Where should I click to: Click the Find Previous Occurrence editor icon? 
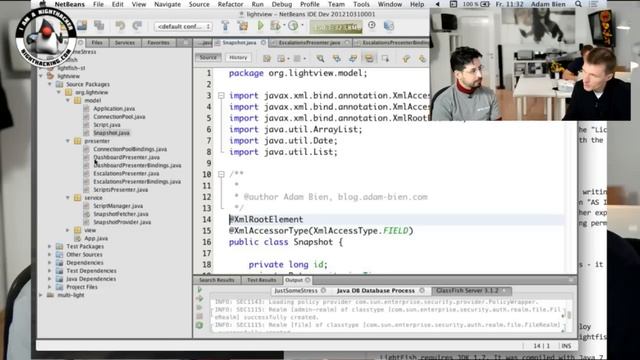pos(336,58)
